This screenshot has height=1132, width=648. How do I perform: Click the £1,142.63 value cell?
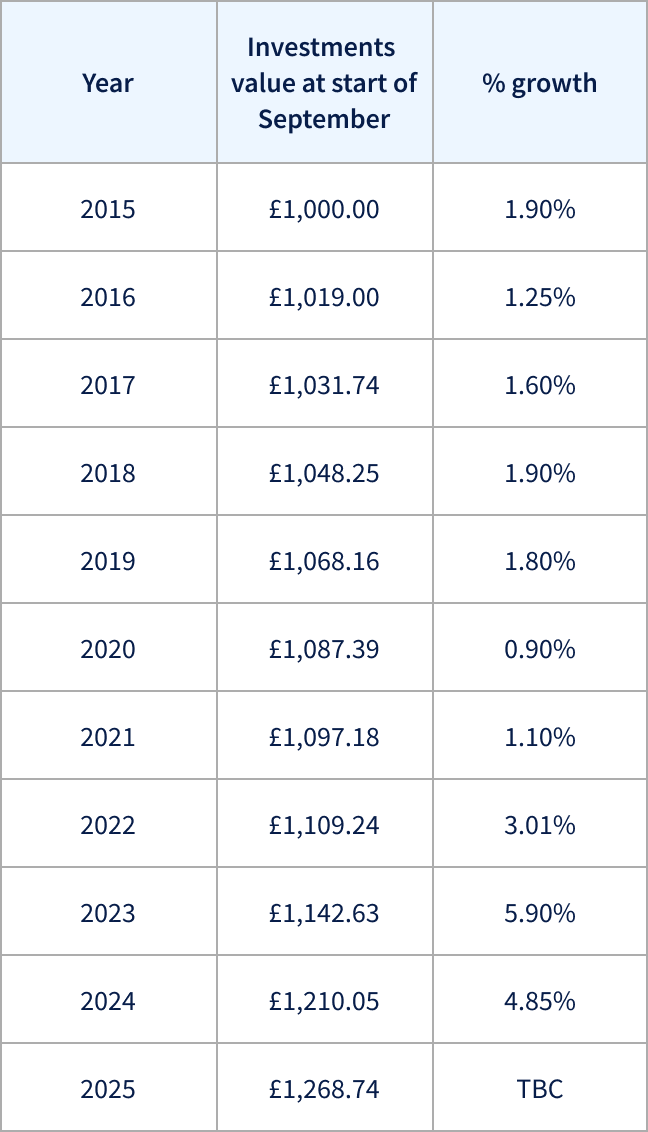[324, 914]
